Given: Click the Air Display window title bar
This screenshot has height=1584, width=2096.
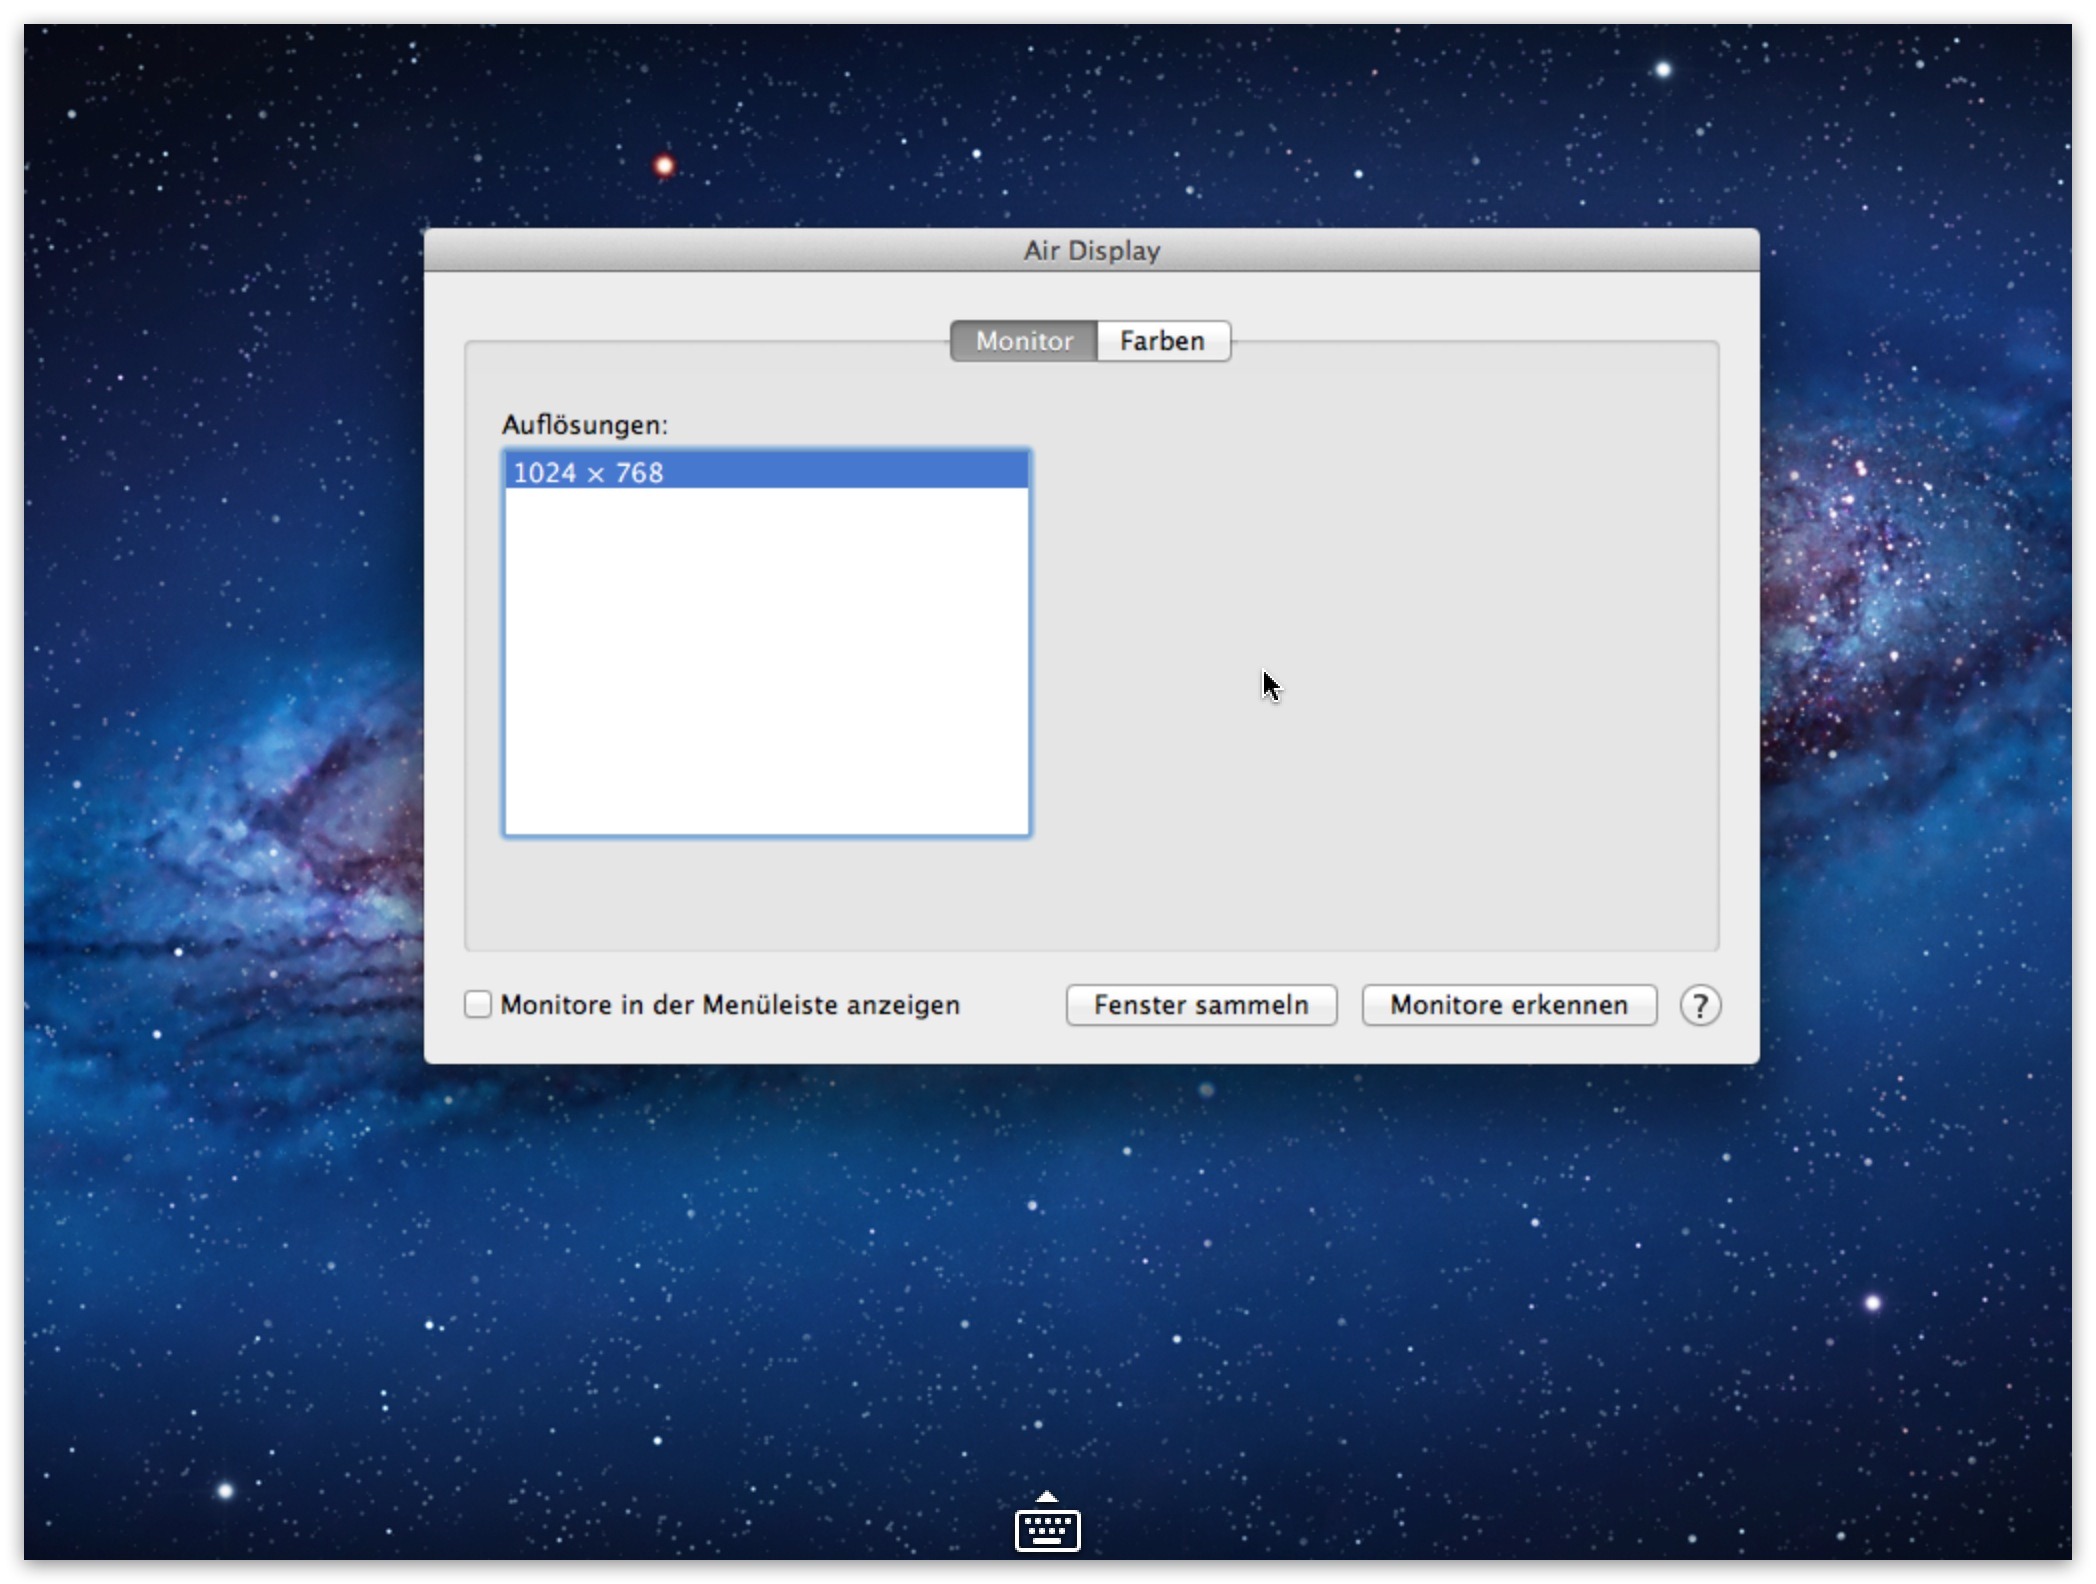Looking at the screenshot, I should tap(1091, 250).
